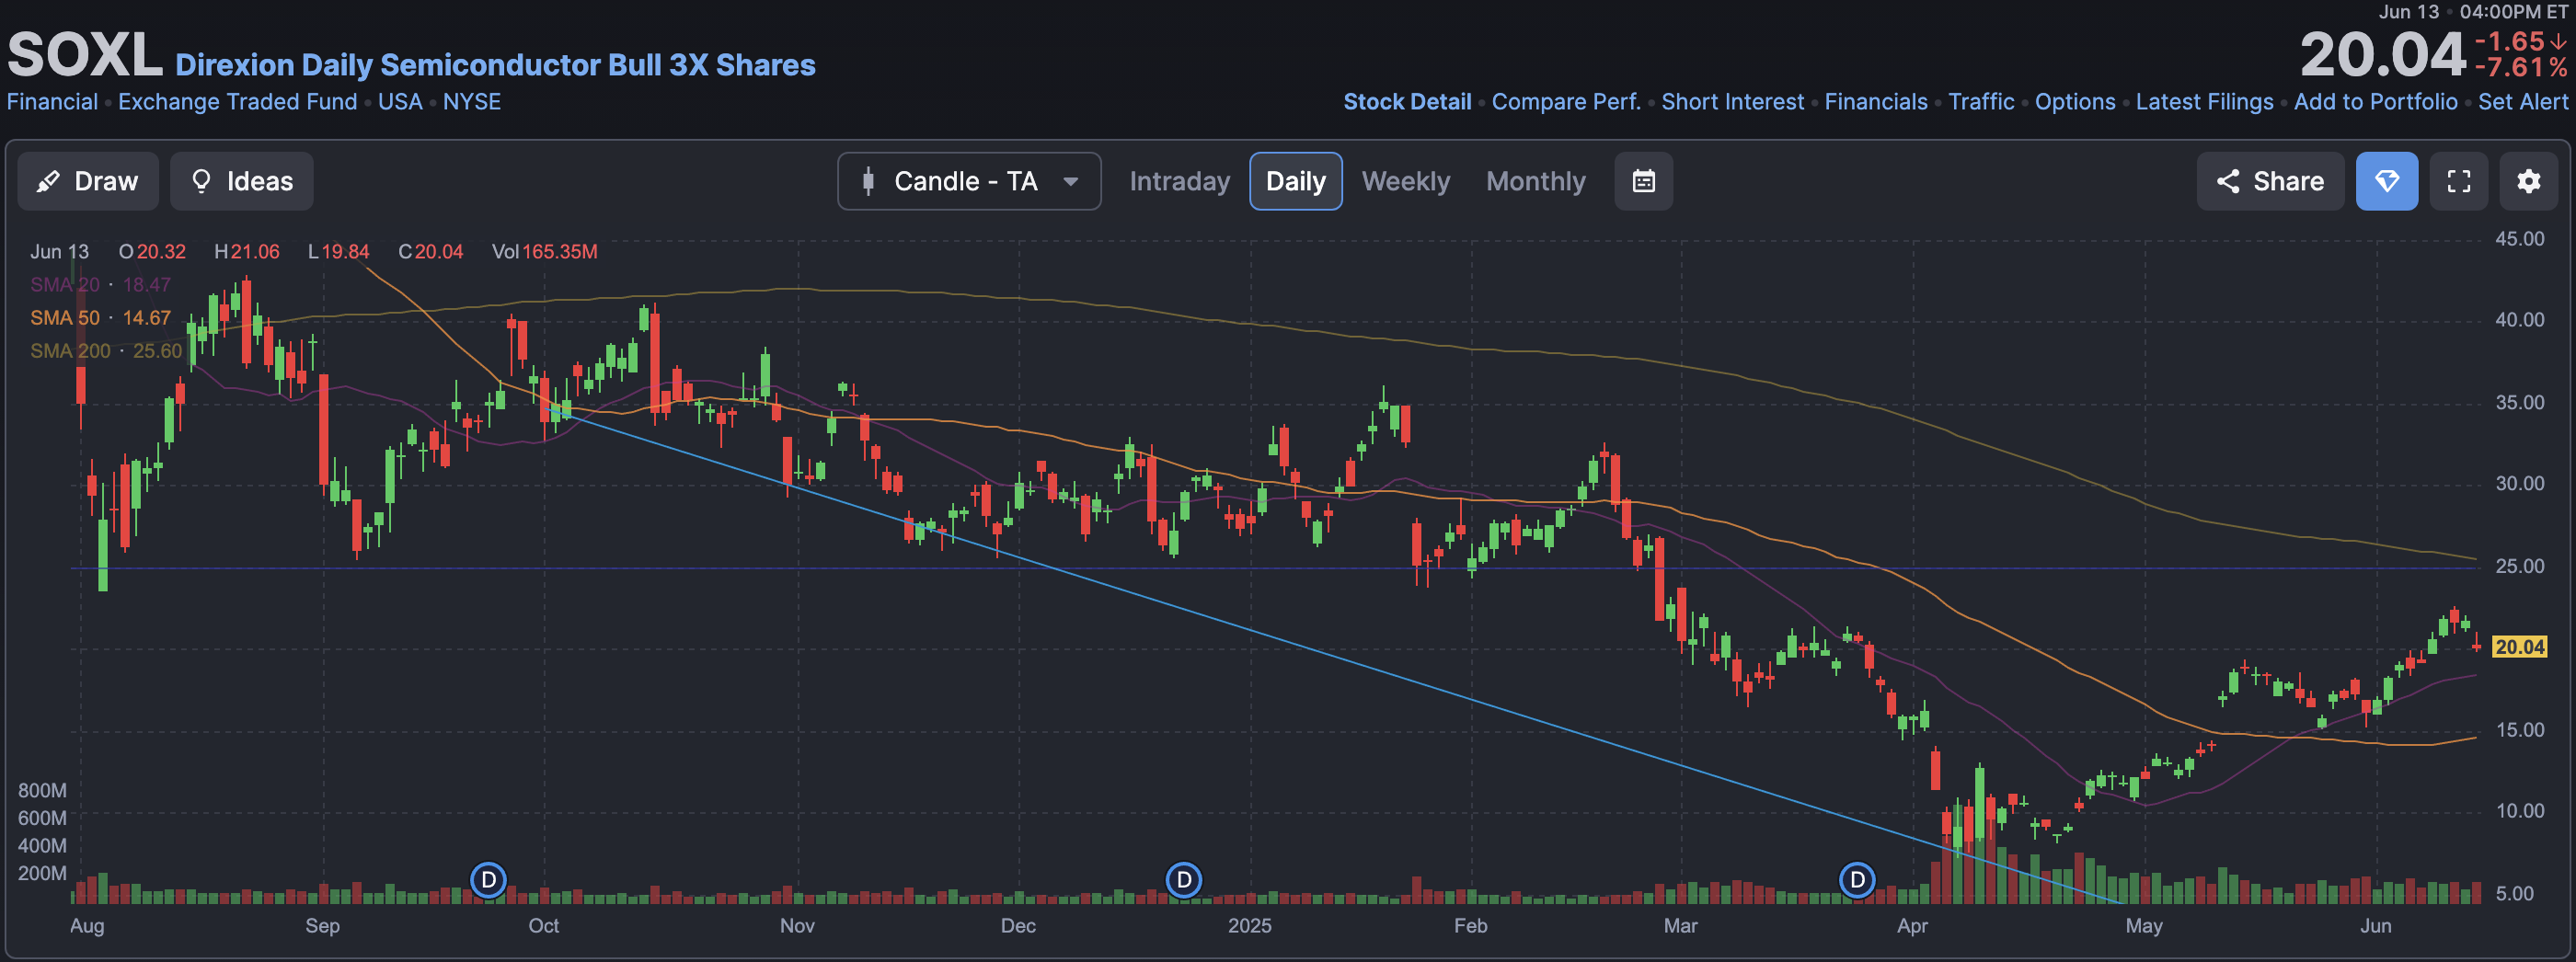
Task: Expand the Candle - TA chart type dropdown
Action: [x=969, y=181]
